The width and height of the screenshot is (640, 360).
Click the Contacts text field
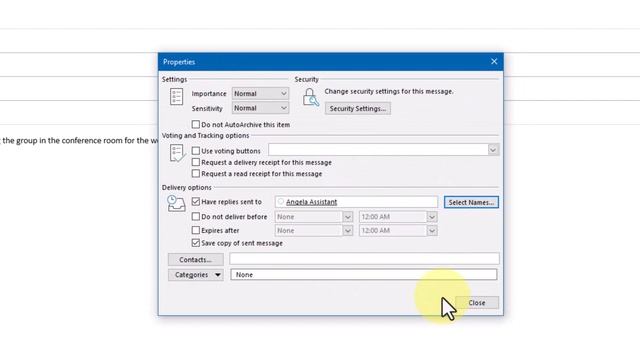pos(364,258)
